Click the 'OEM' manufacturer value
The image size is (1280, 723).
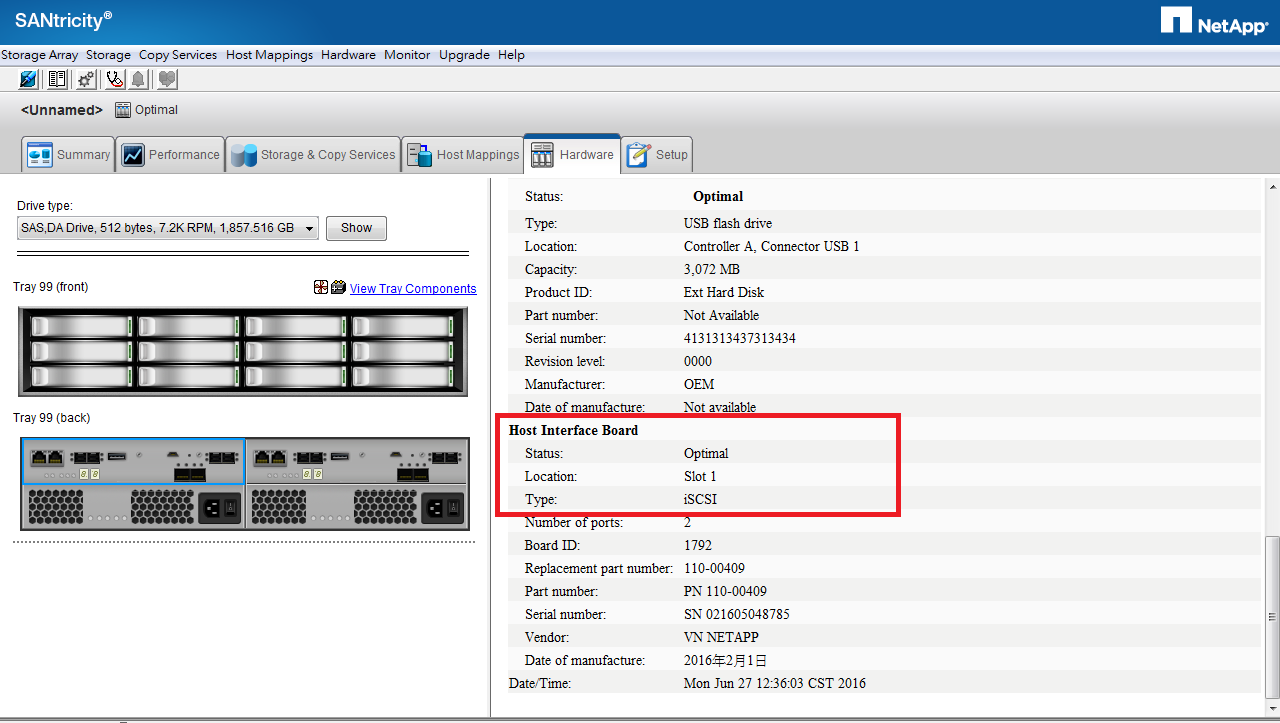[x=699, y=384]
